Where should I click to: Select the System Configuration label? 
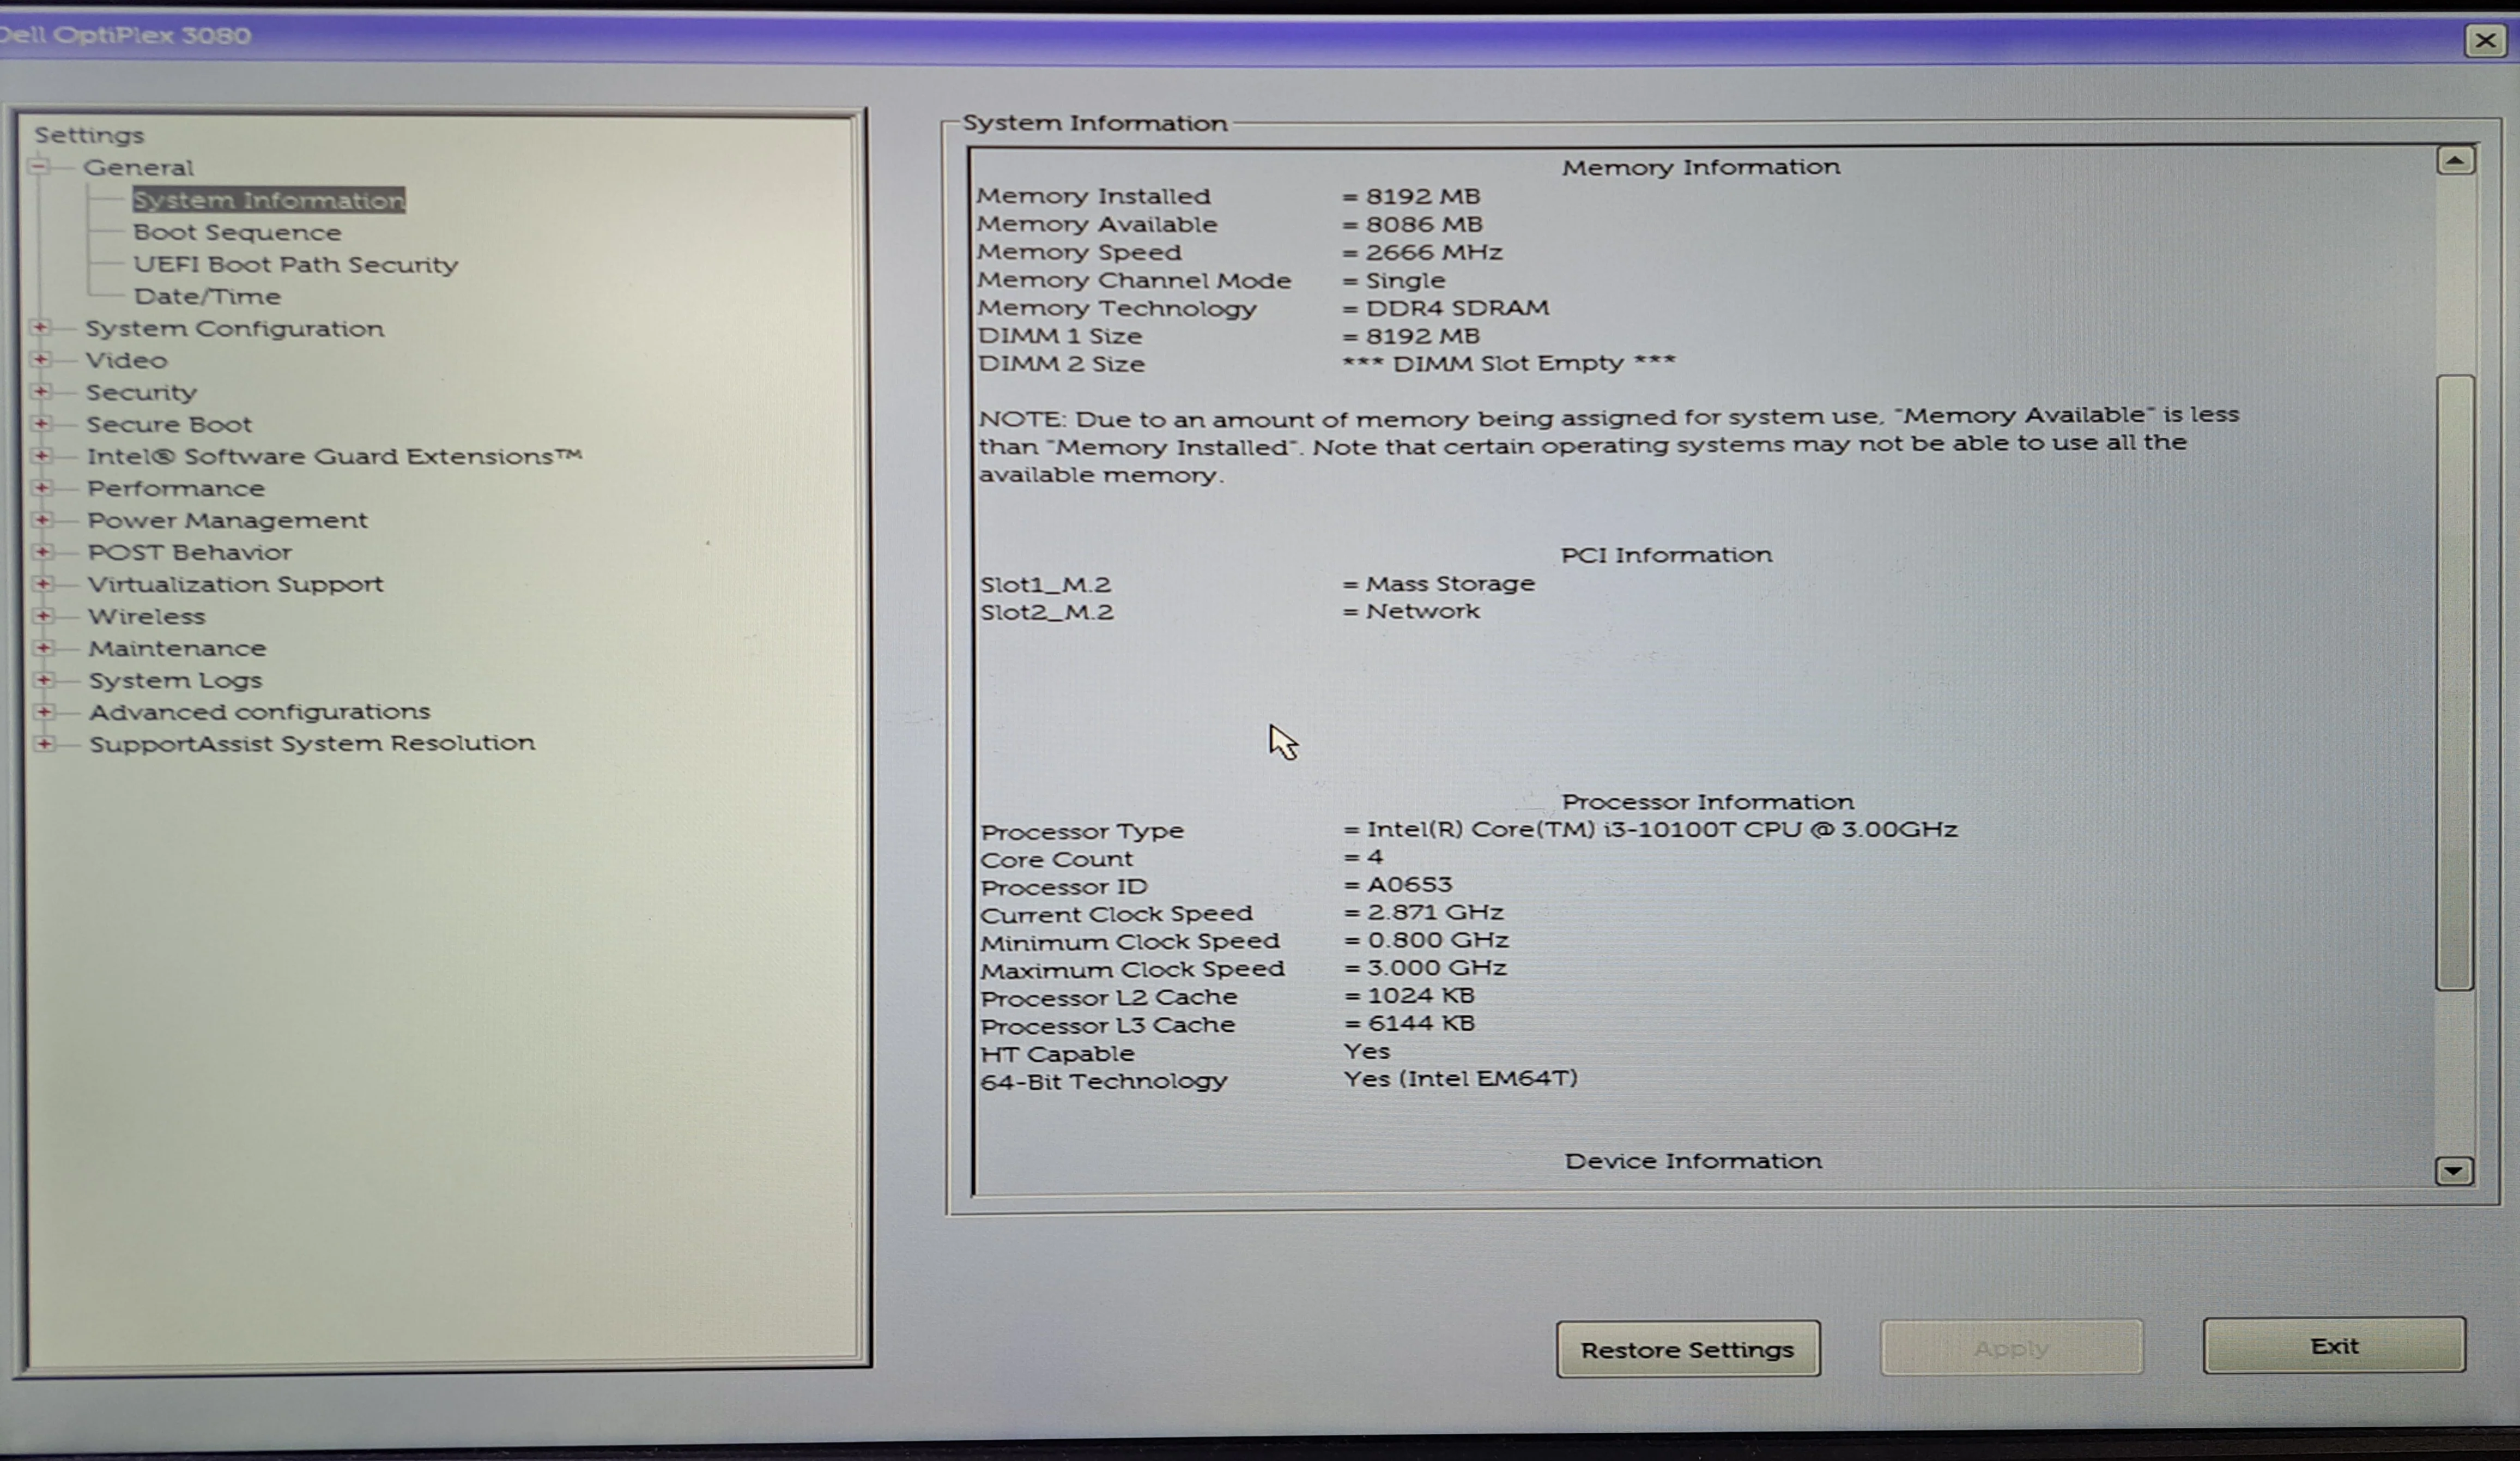pyautogui.click(x=234, y=328)
